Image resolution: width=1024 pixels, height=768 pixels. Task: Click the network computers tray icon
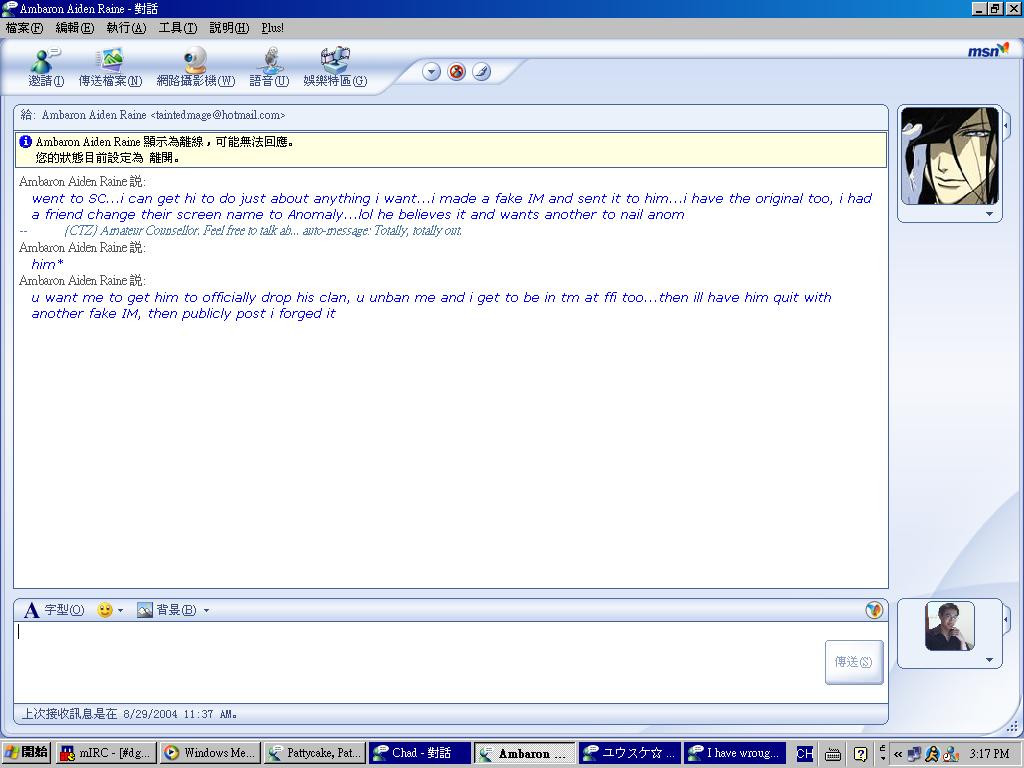[915, 754]
